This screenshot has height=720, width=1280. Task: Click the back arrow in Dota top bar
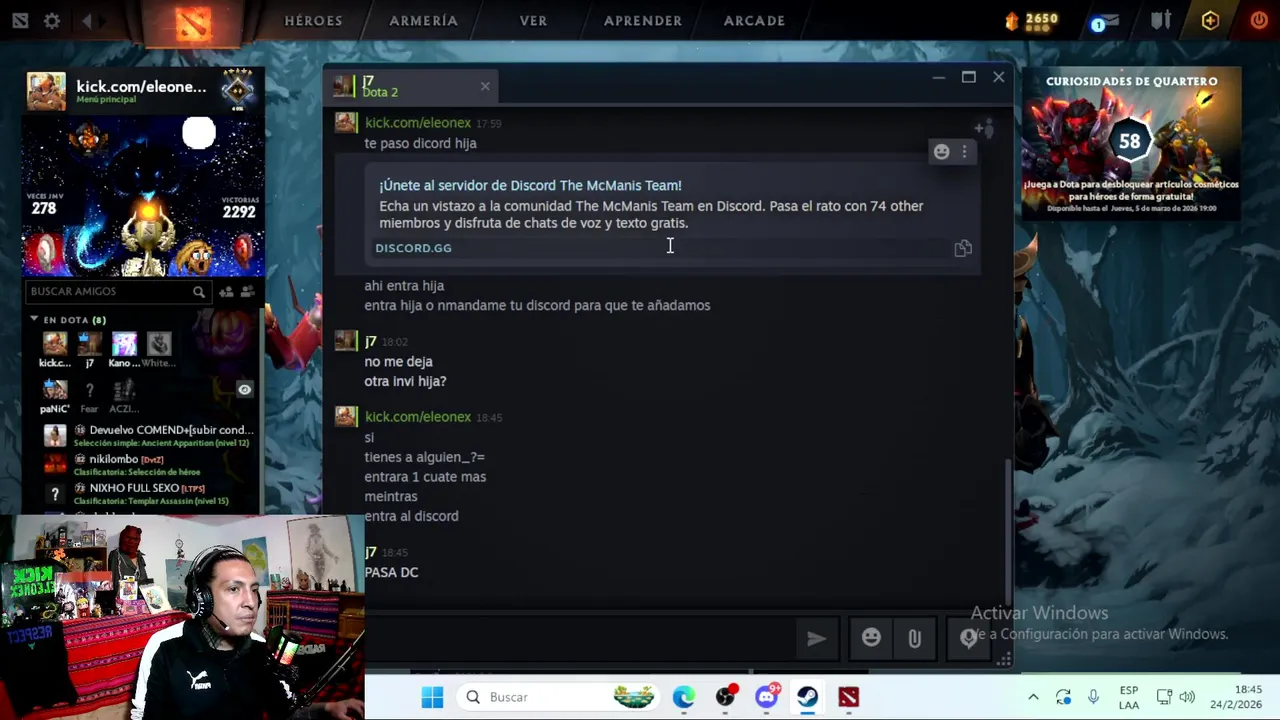[87, 20]
